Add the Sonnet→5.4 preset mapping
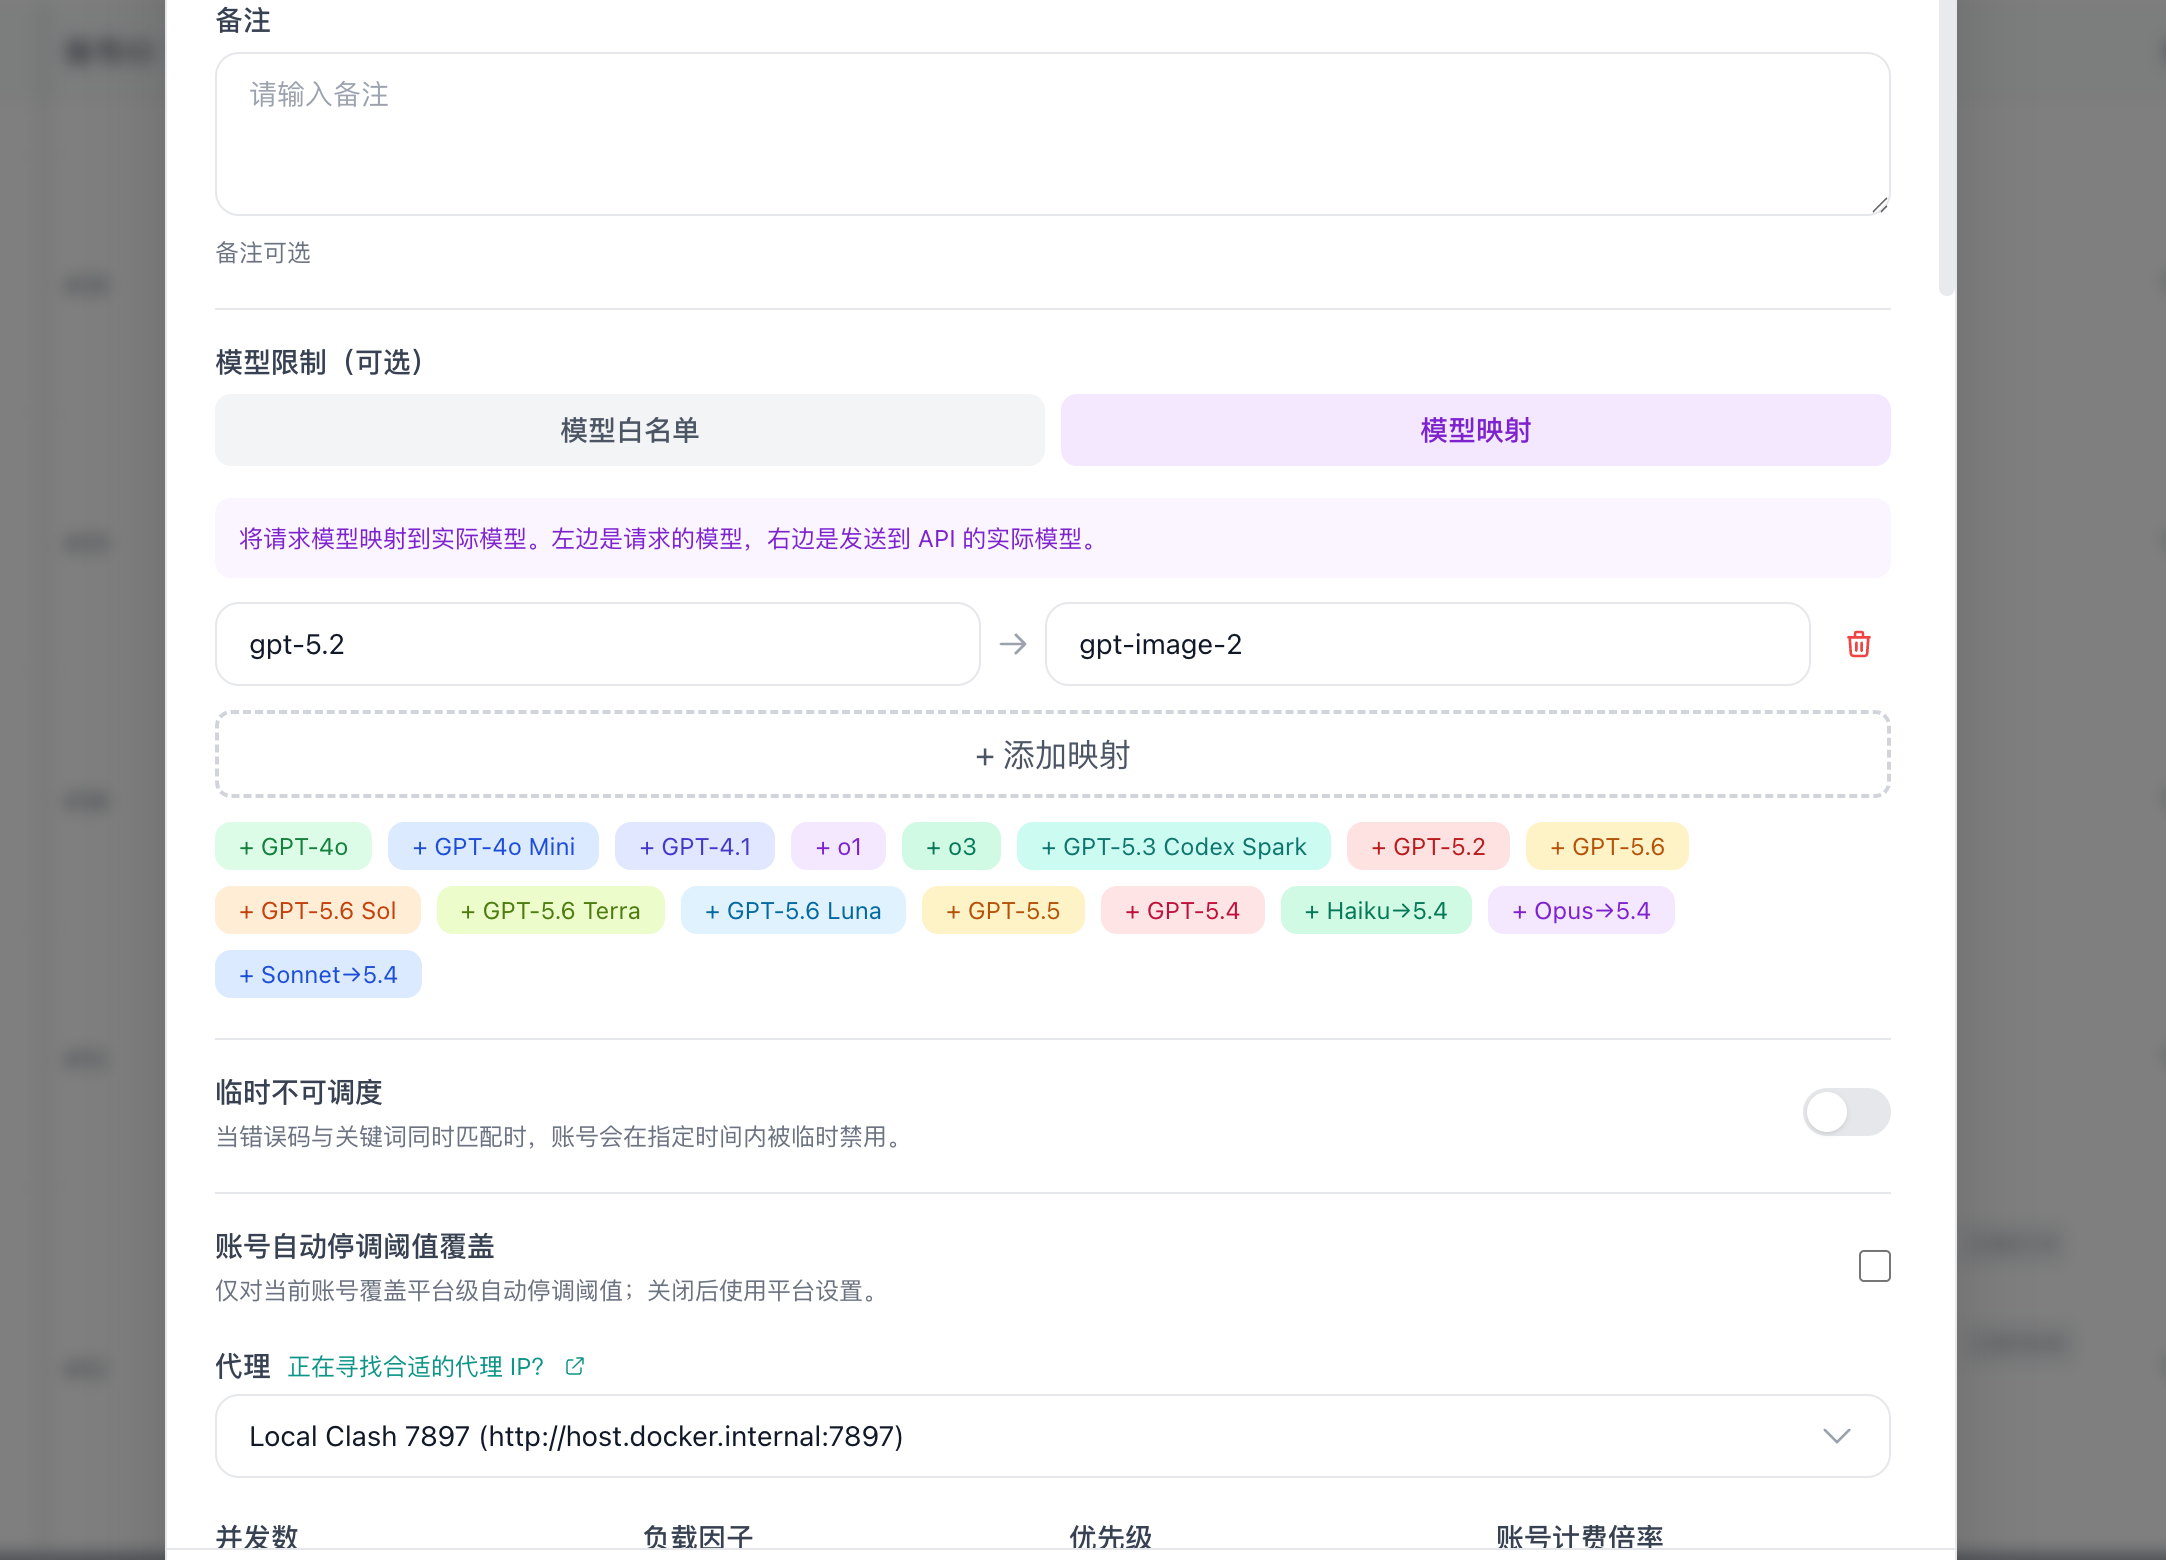Image resolution: width=2166 pixels, height=1560 pixels. 318,974
